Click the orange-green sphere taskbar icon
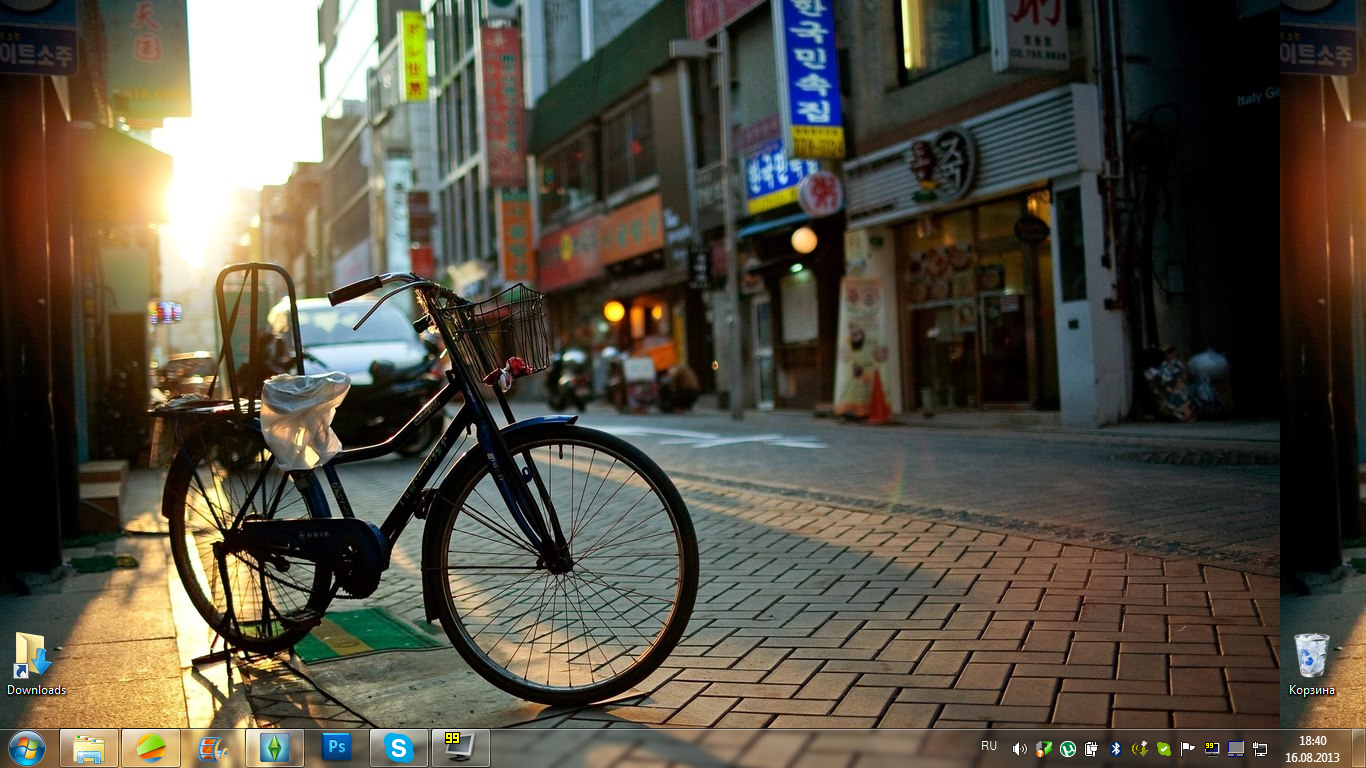The width and height of the screenshot is (1366, 768). tap(151, 748)
